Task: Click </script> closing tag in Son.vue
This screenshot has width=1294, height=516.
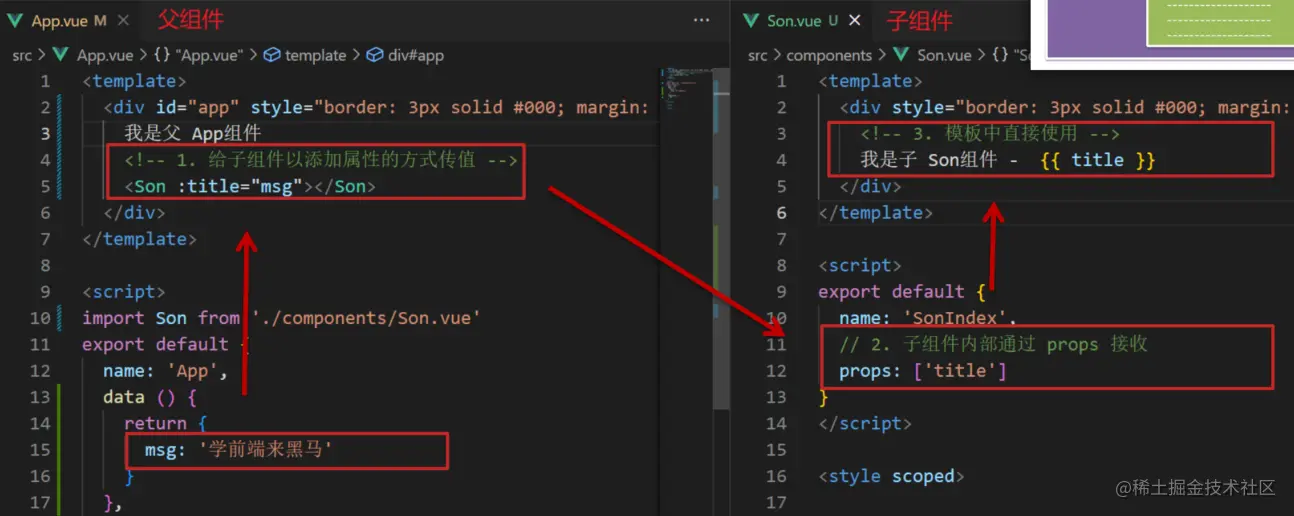Action: pyautogui.click(x=865, y=424)
